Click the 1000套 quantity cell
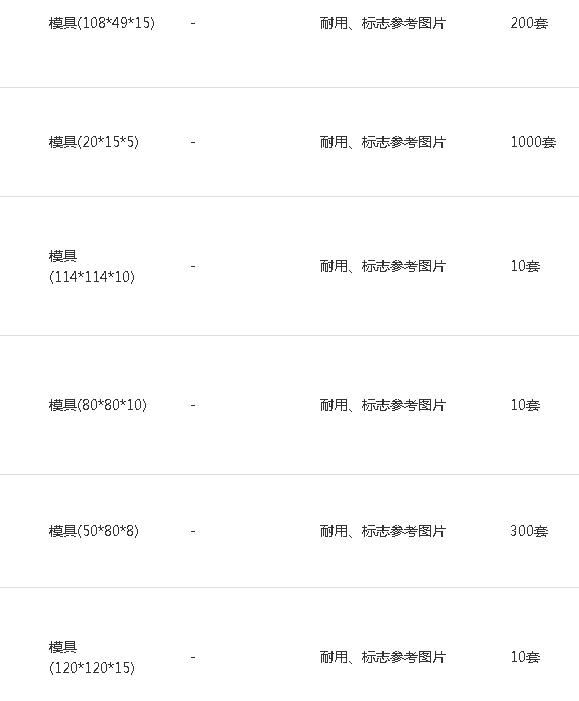Screen dimensions: 579x701 click(x=533, y=142)
